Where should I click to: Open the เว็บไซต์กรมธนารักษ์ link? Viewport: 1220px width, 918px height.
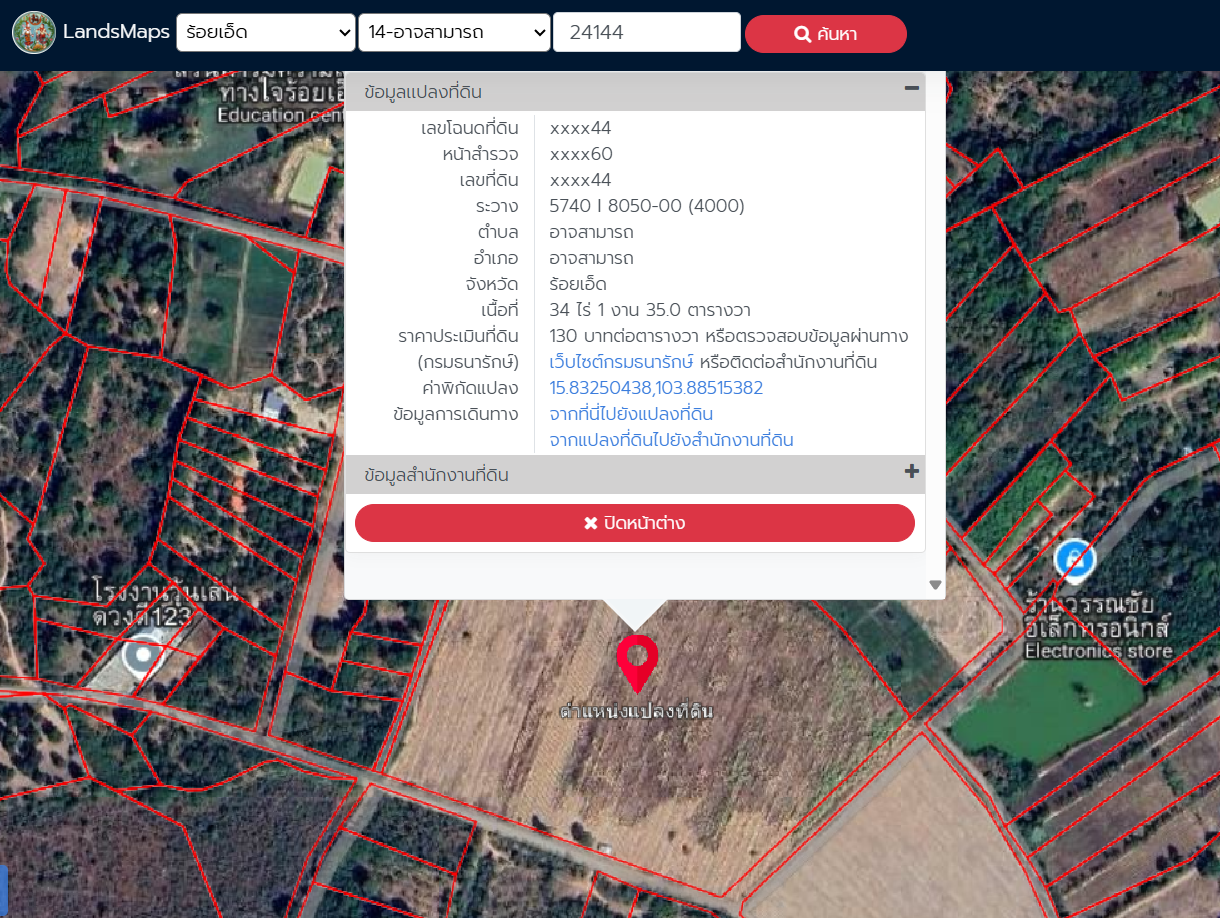point(621,362)
